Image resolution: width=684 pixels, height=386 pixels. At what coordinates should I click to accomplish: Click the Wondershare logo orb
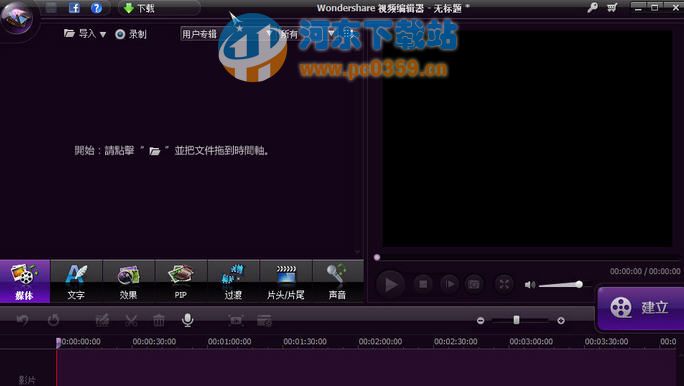pyautogui.click(x=17, y=17)
